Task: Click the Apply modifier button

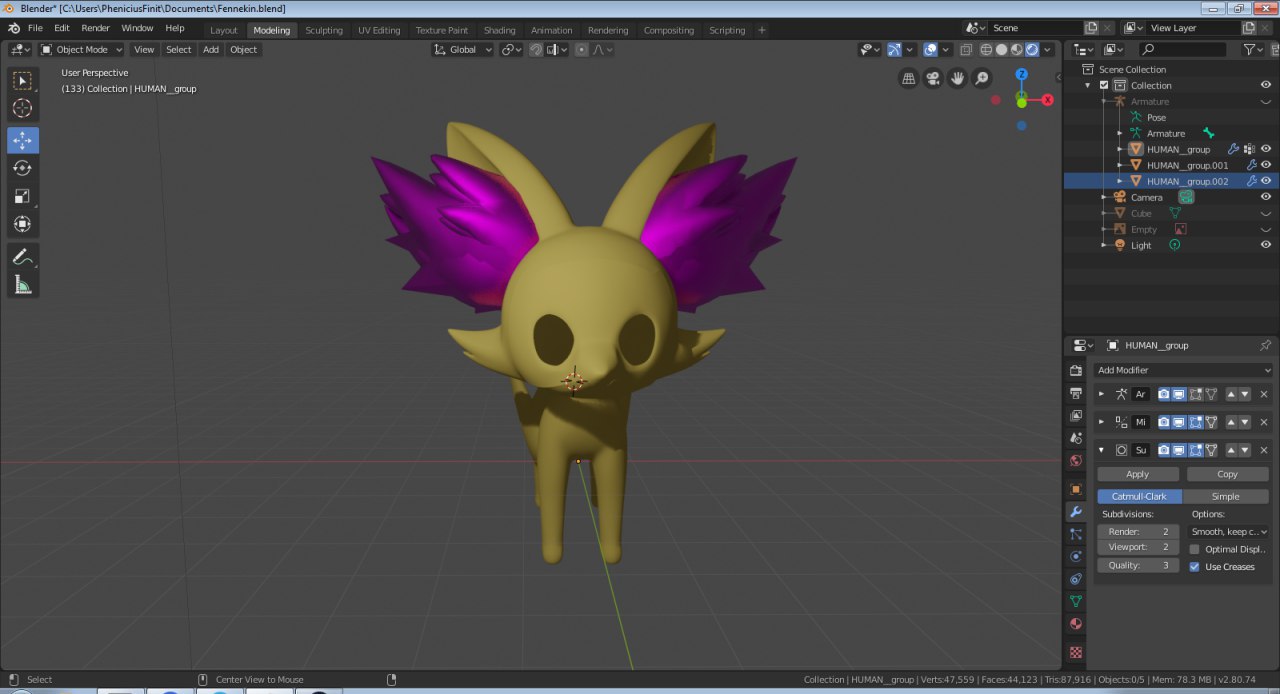Action: tap(1138, 474)
